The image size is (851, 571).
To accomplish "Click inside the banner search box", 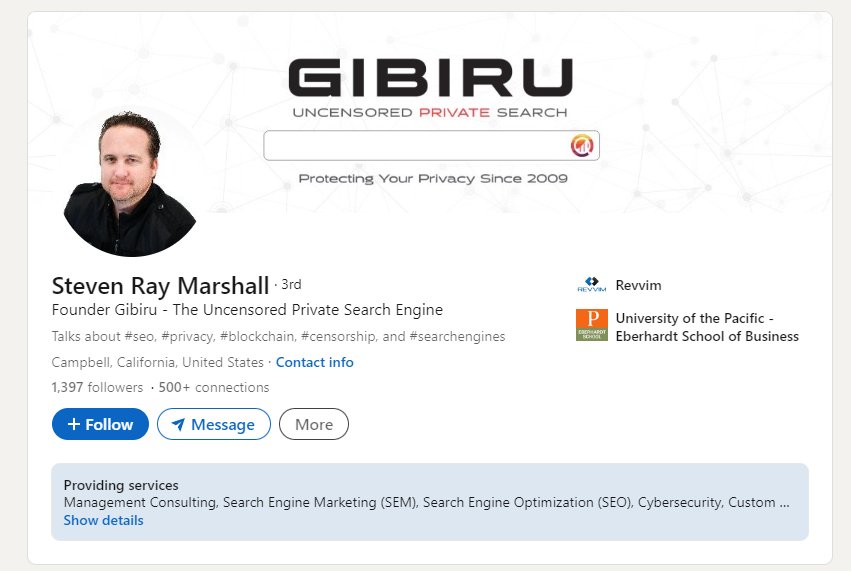I will pos(415,146).
